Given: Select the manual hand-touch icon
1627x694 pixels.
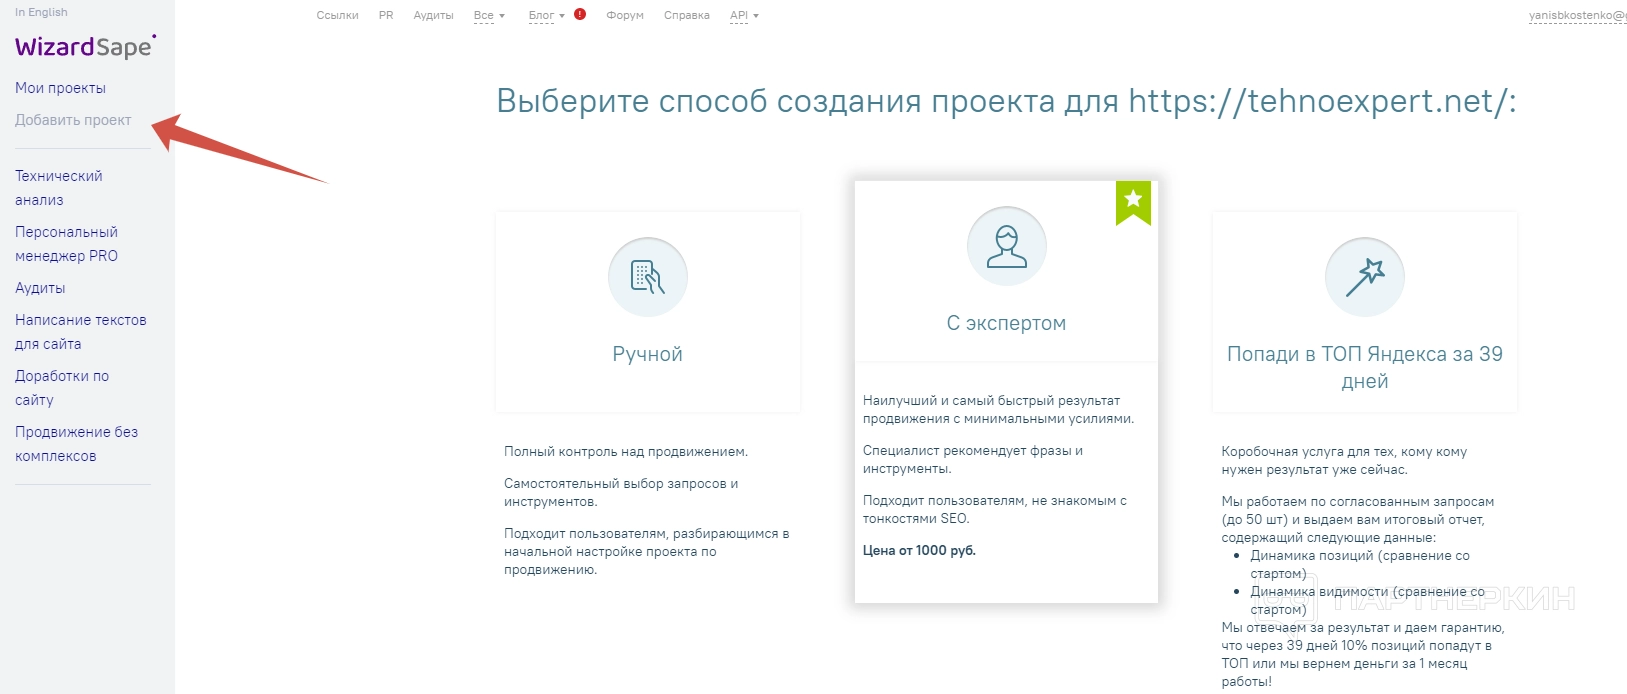Looking at the screenshot, I should tap(648, 277).
